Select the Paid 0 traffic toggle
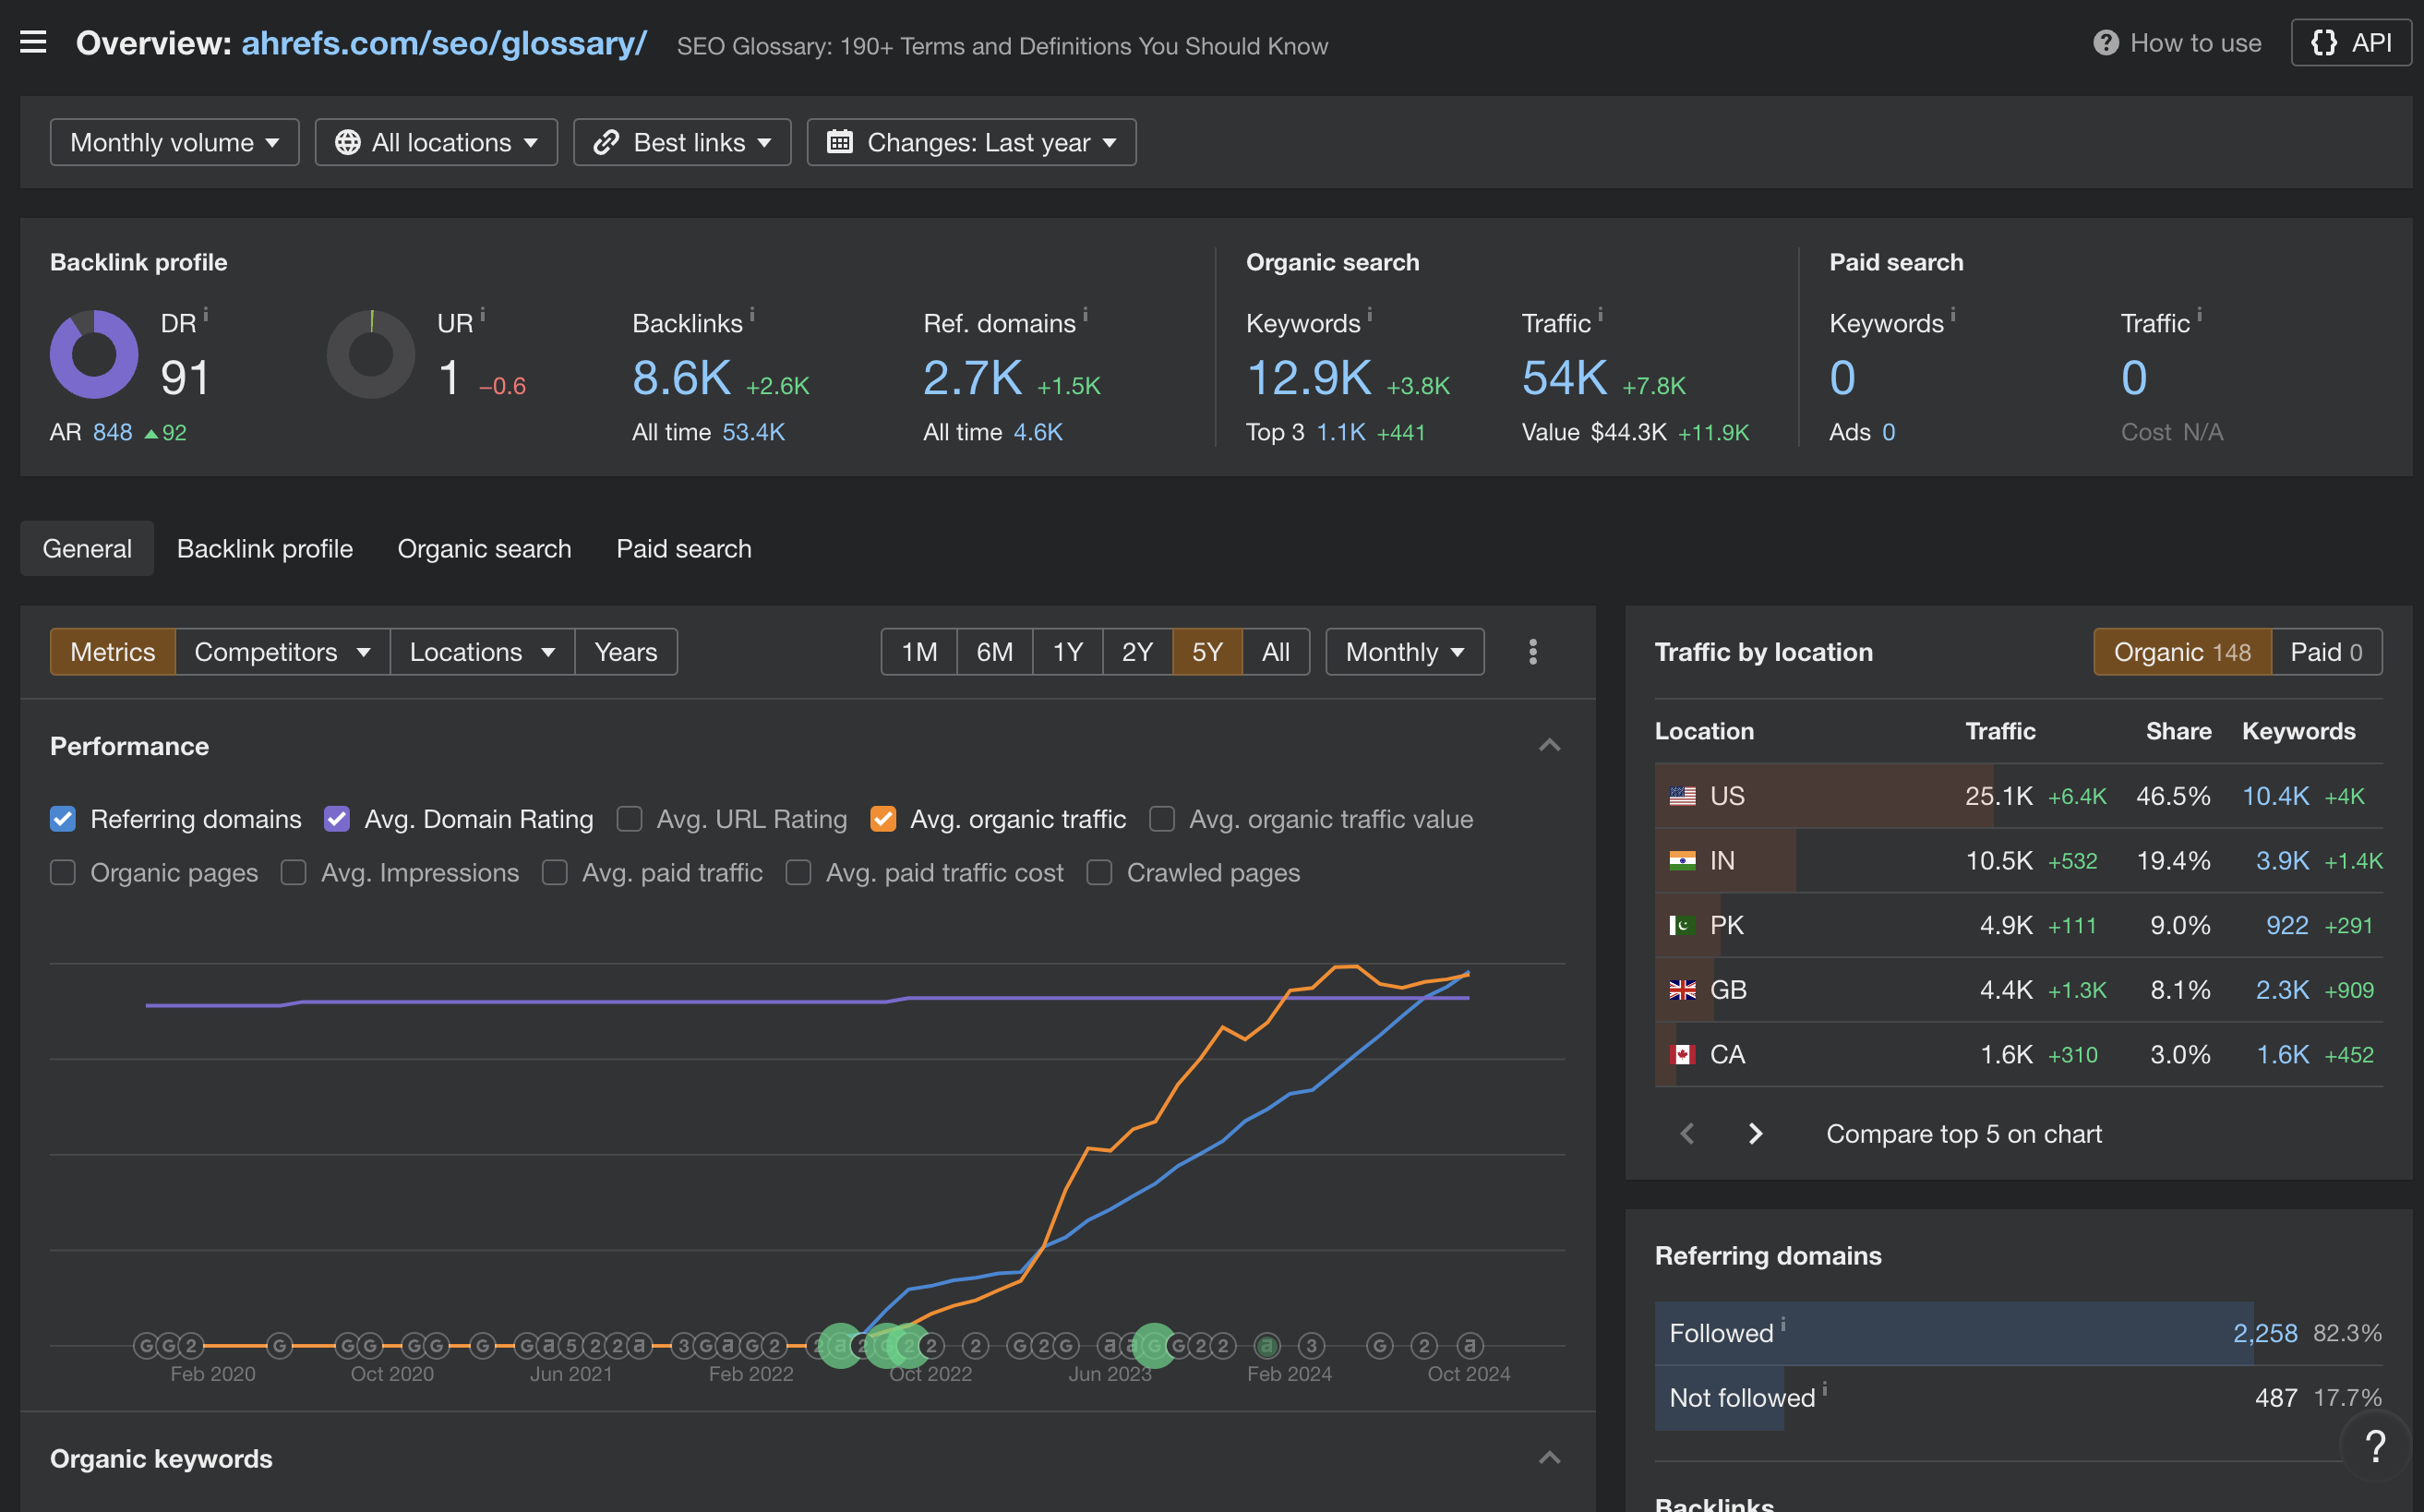 2326,652
